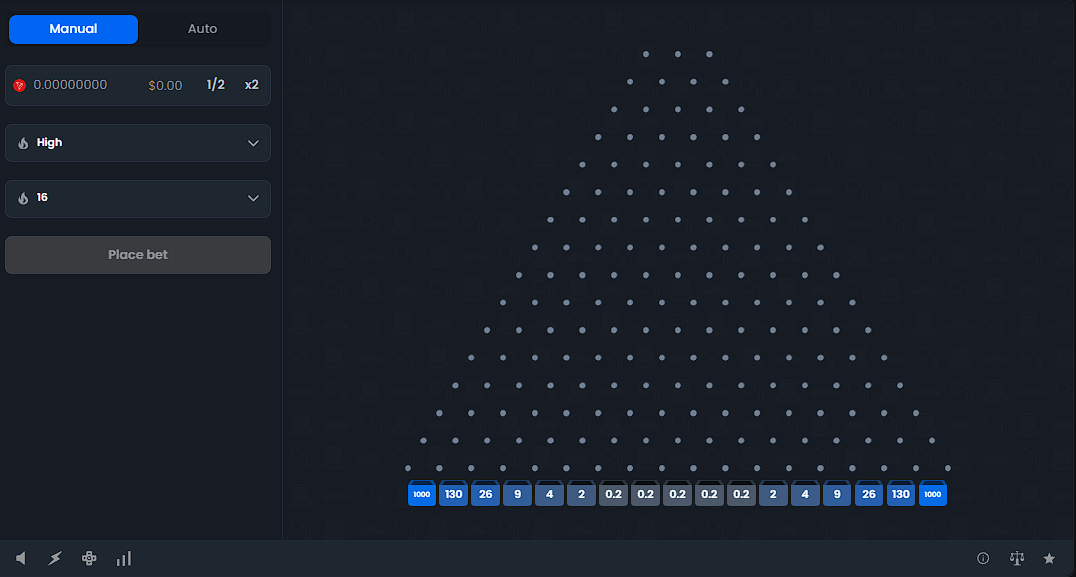Expand the High risk level dropdown
This screenshot has height=577, width=1076.
pyautogui.click(x=138, y=143)
